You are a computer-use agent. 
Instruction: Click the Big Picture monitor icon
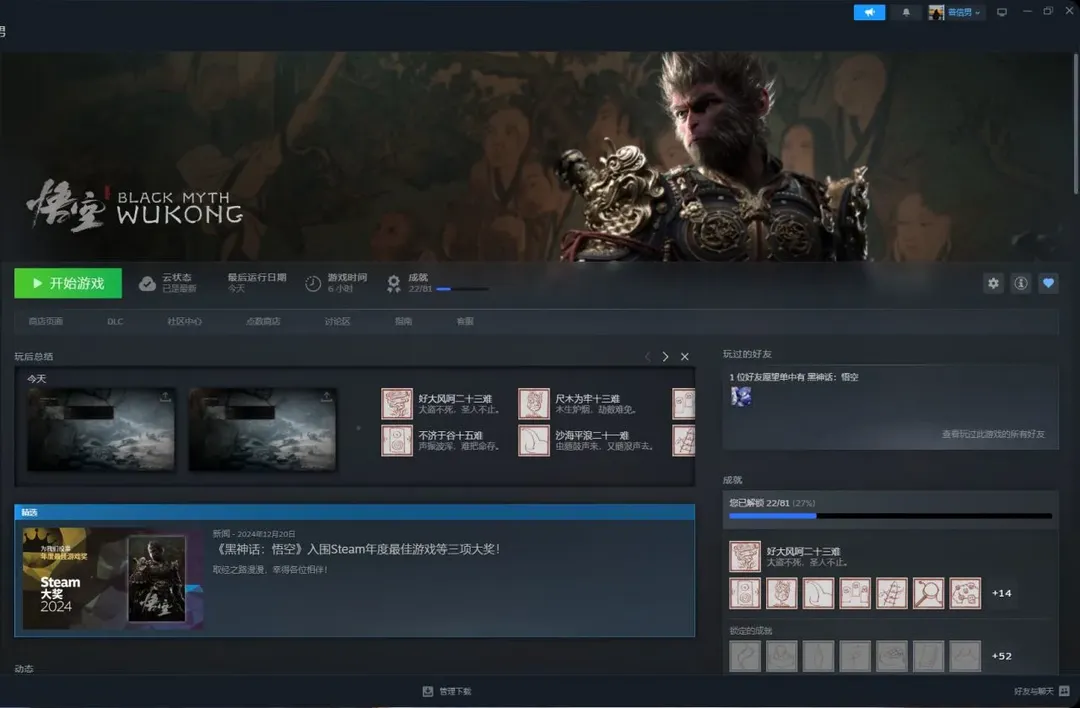[x=1002, y=12]
